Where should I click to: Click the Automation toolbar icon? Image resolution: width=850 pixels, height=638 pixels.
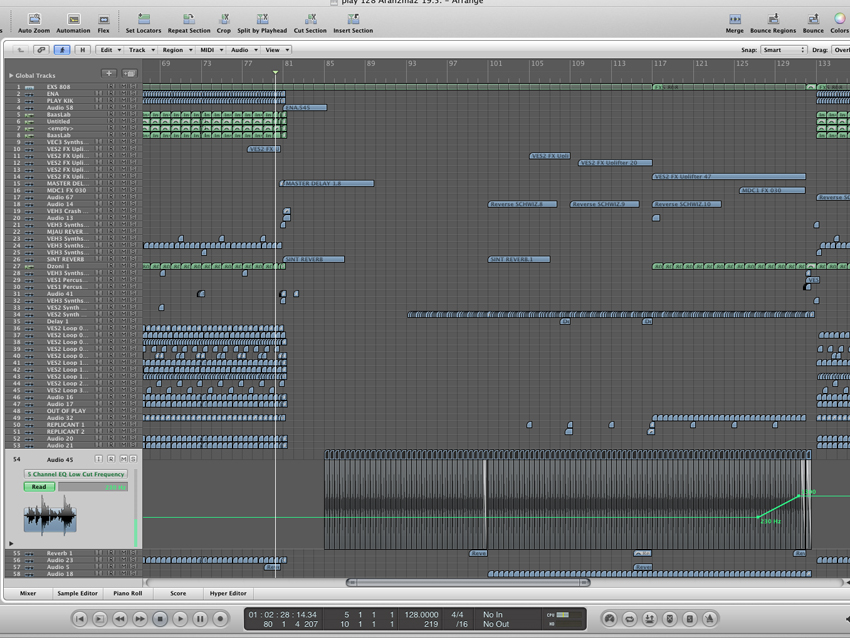click(73, 19)
